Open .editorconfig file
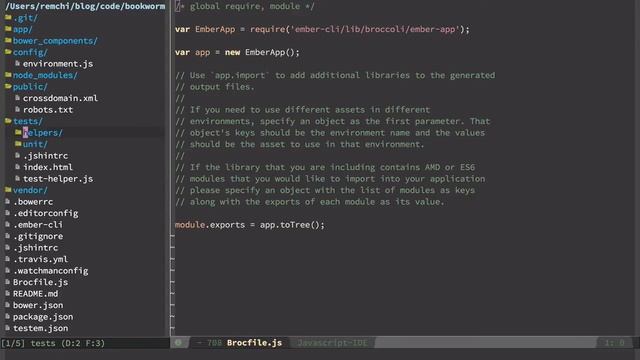Screen dimensions: 640x360 pyautogui.click(x=46, y=213)
